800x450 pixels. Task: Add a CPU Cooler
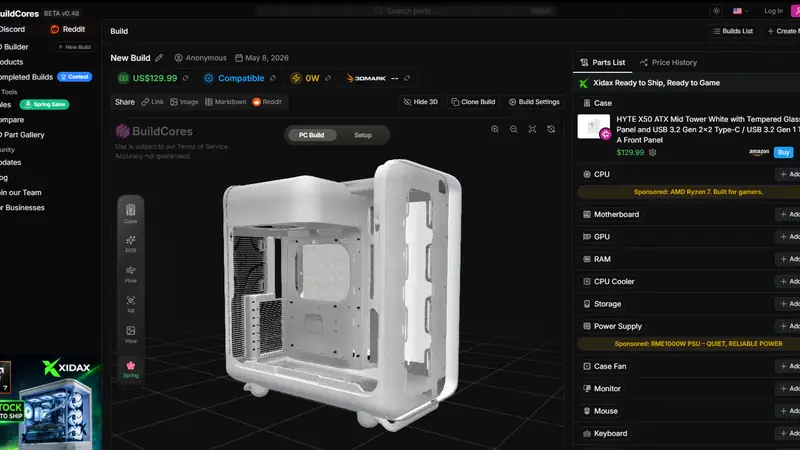tap(789, 282)
